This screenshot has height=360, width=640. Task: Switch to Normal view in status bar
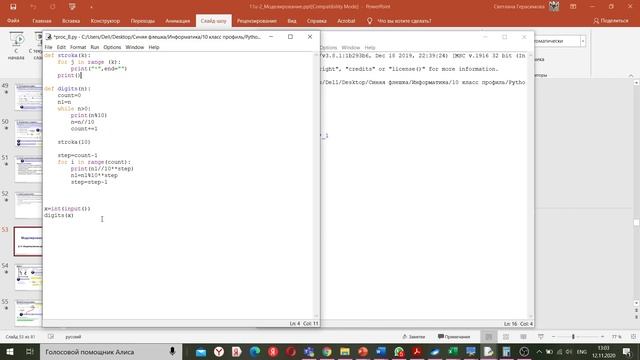[489, 337]
